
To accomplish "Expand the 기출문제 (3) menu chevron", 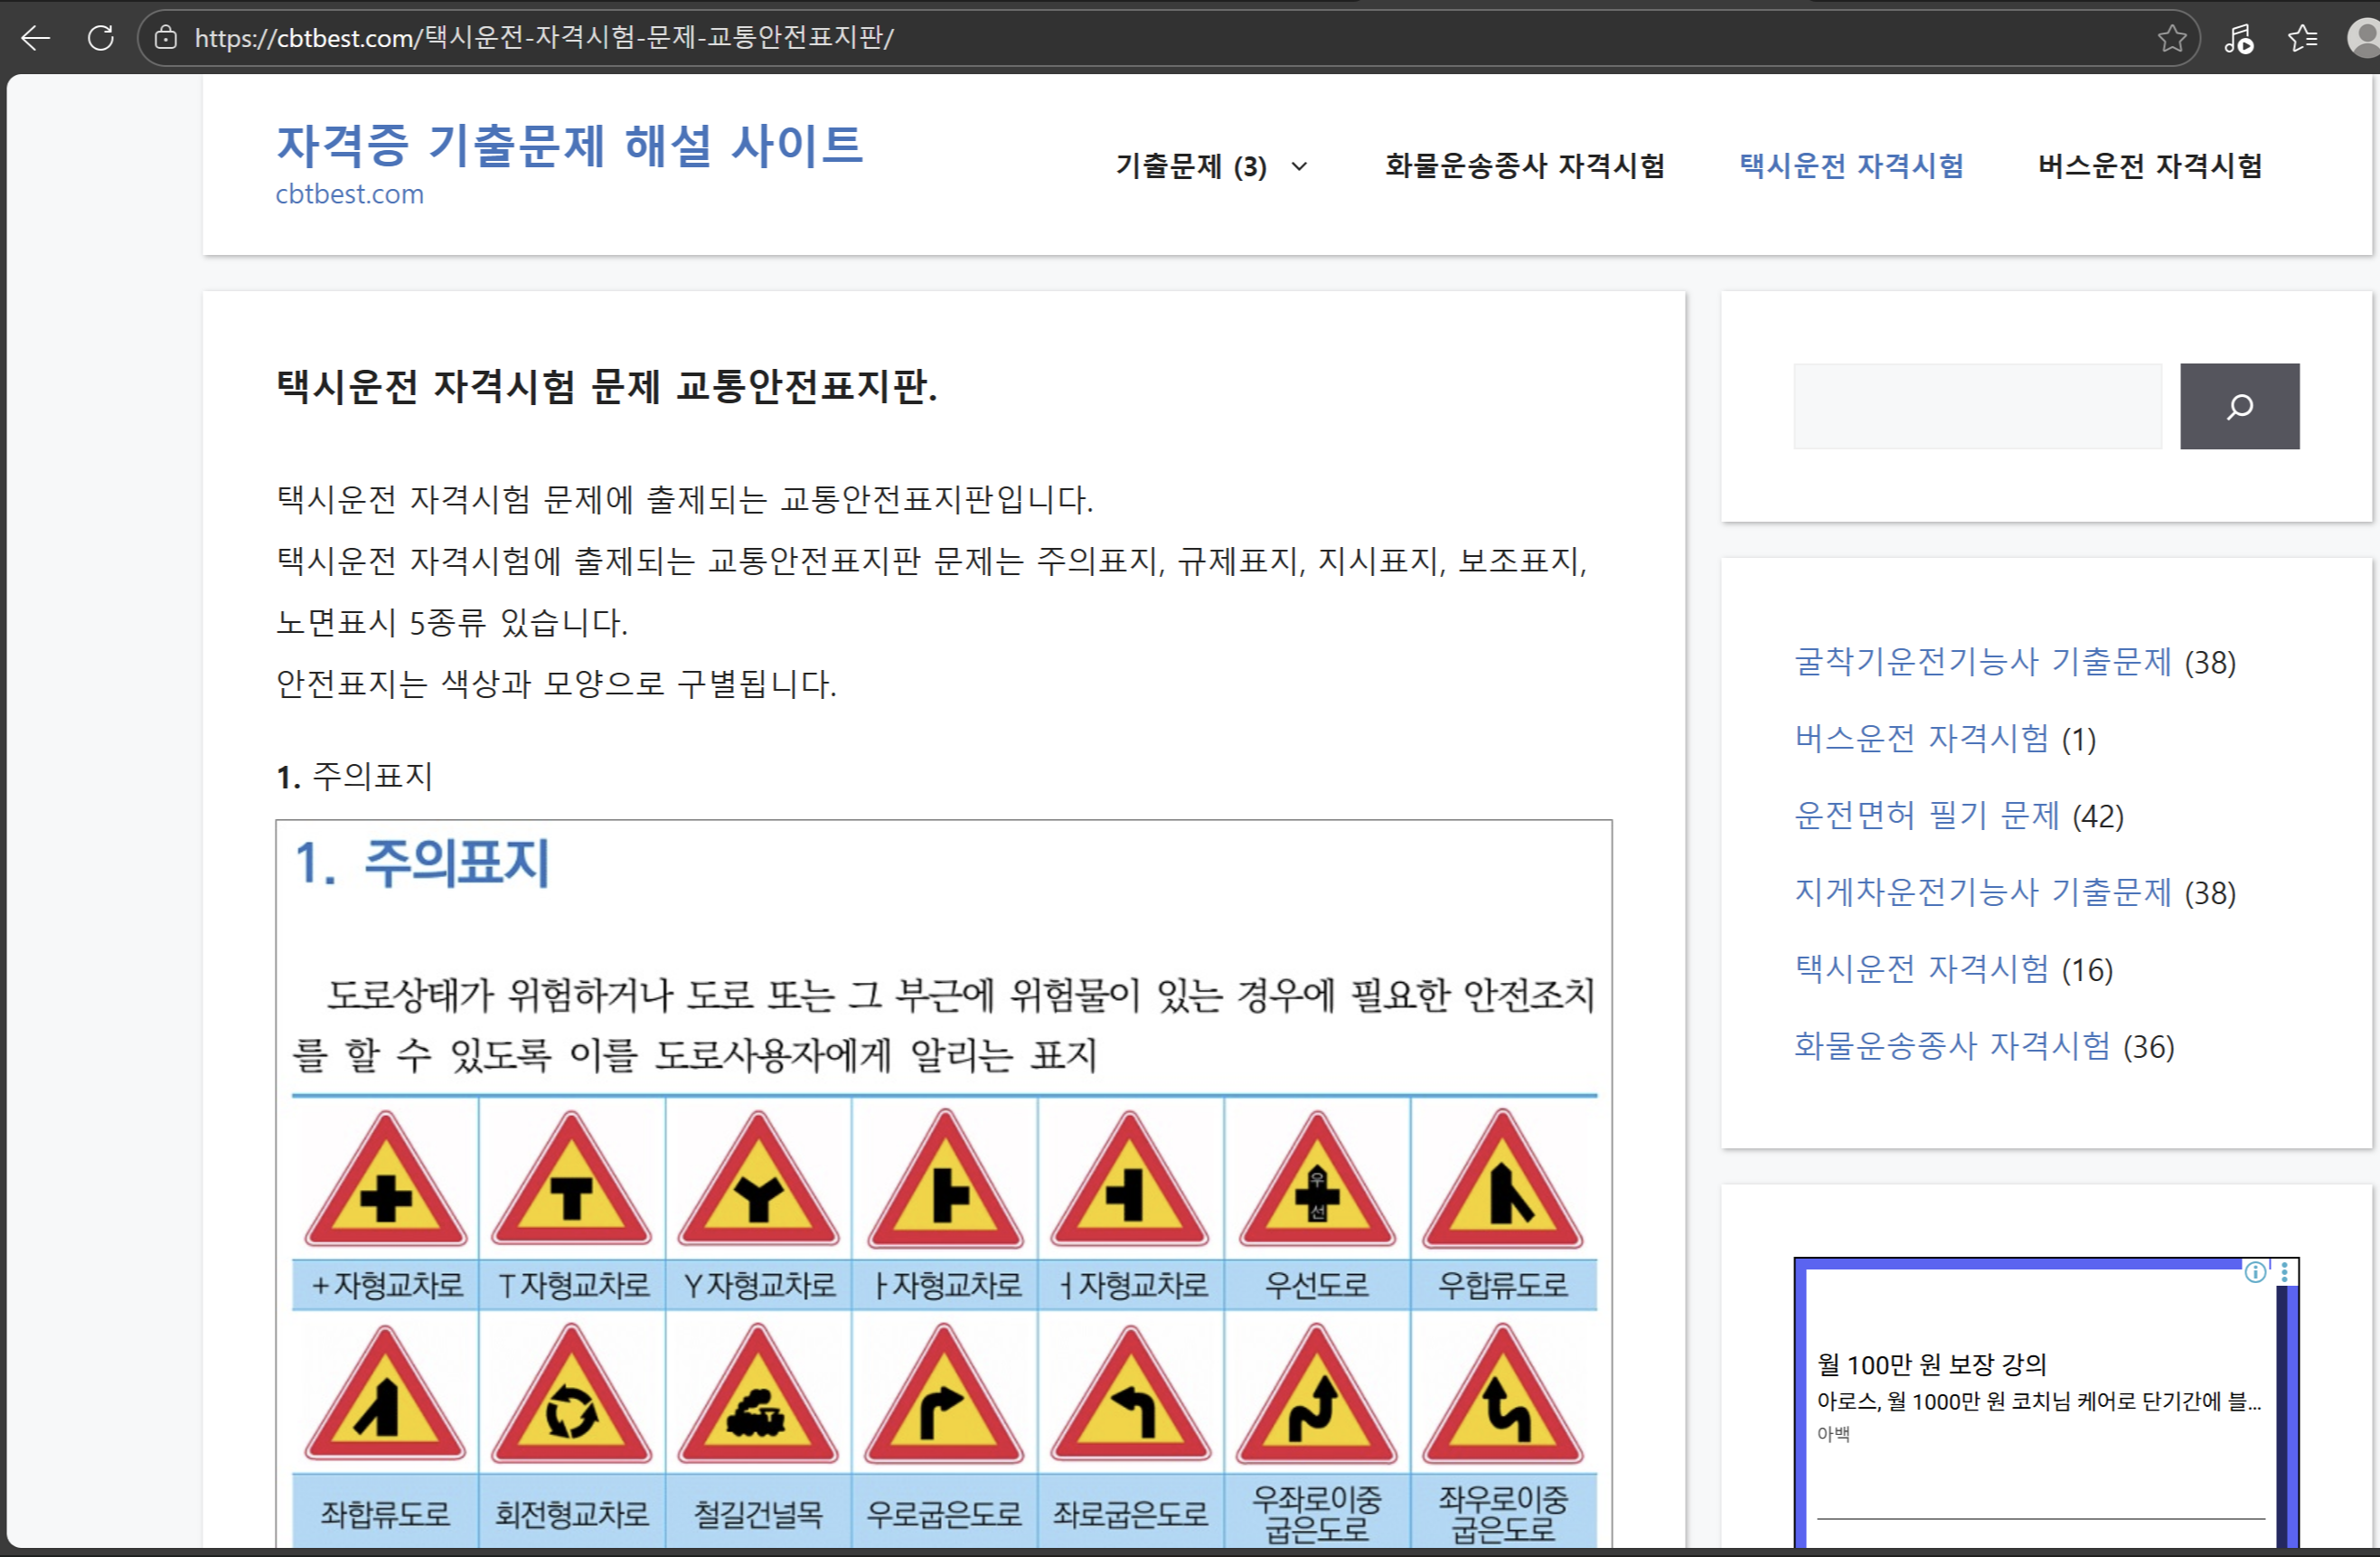I will pyautogui.click(x=1299, y=166).
